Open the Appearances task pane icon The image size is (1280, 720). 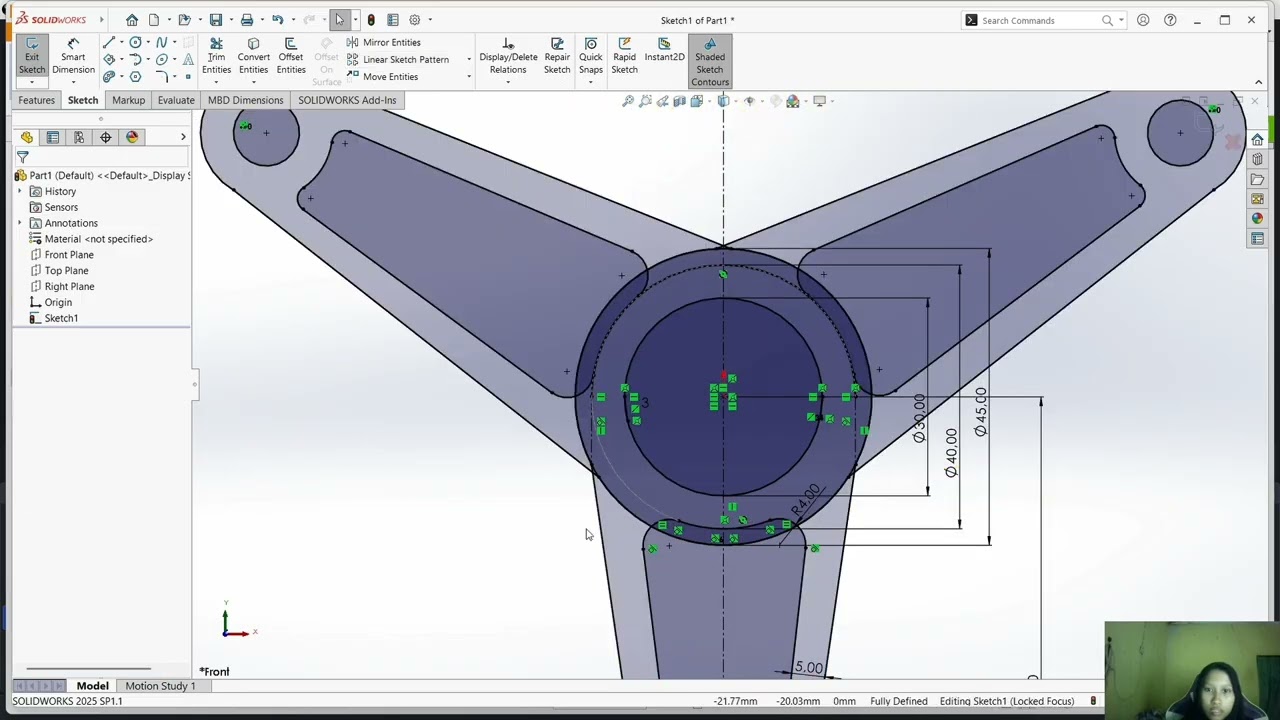coord(1257,218)
